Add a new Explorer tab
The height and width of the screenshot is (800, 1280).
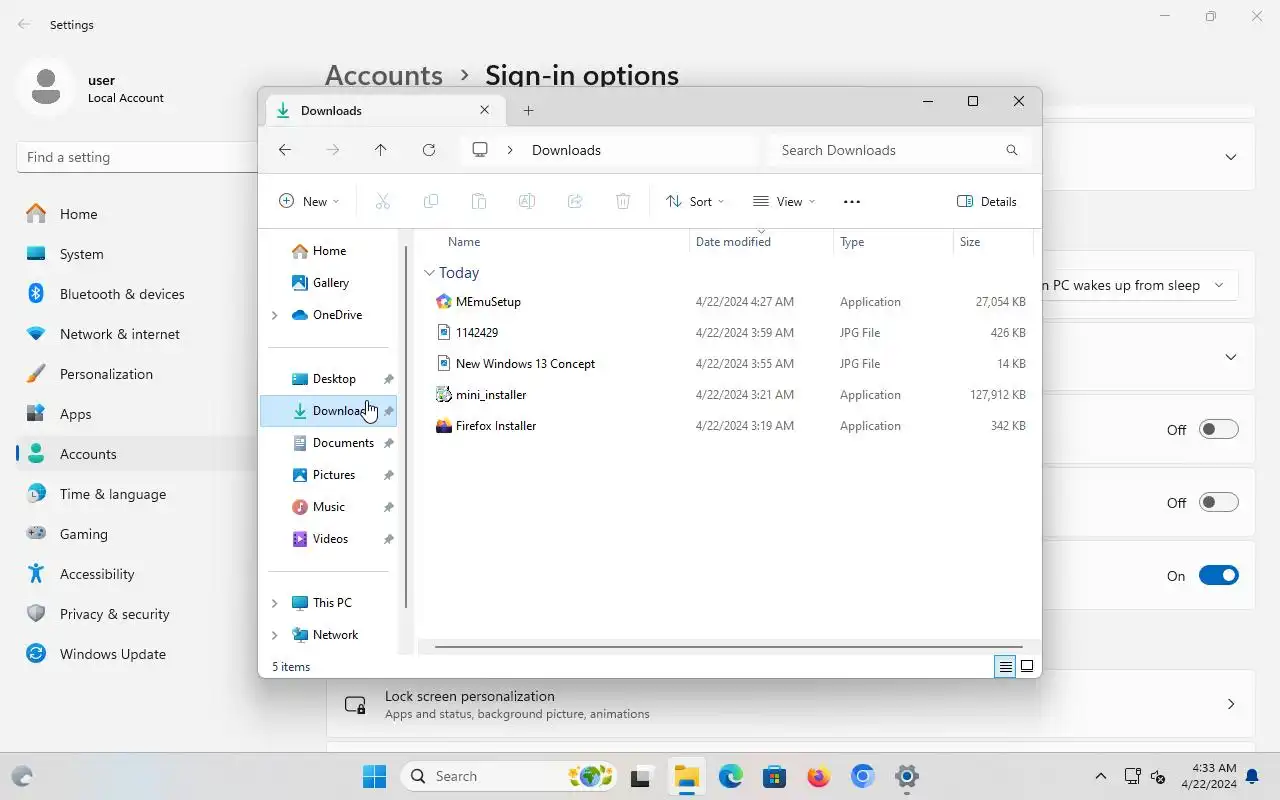[529, 110]
